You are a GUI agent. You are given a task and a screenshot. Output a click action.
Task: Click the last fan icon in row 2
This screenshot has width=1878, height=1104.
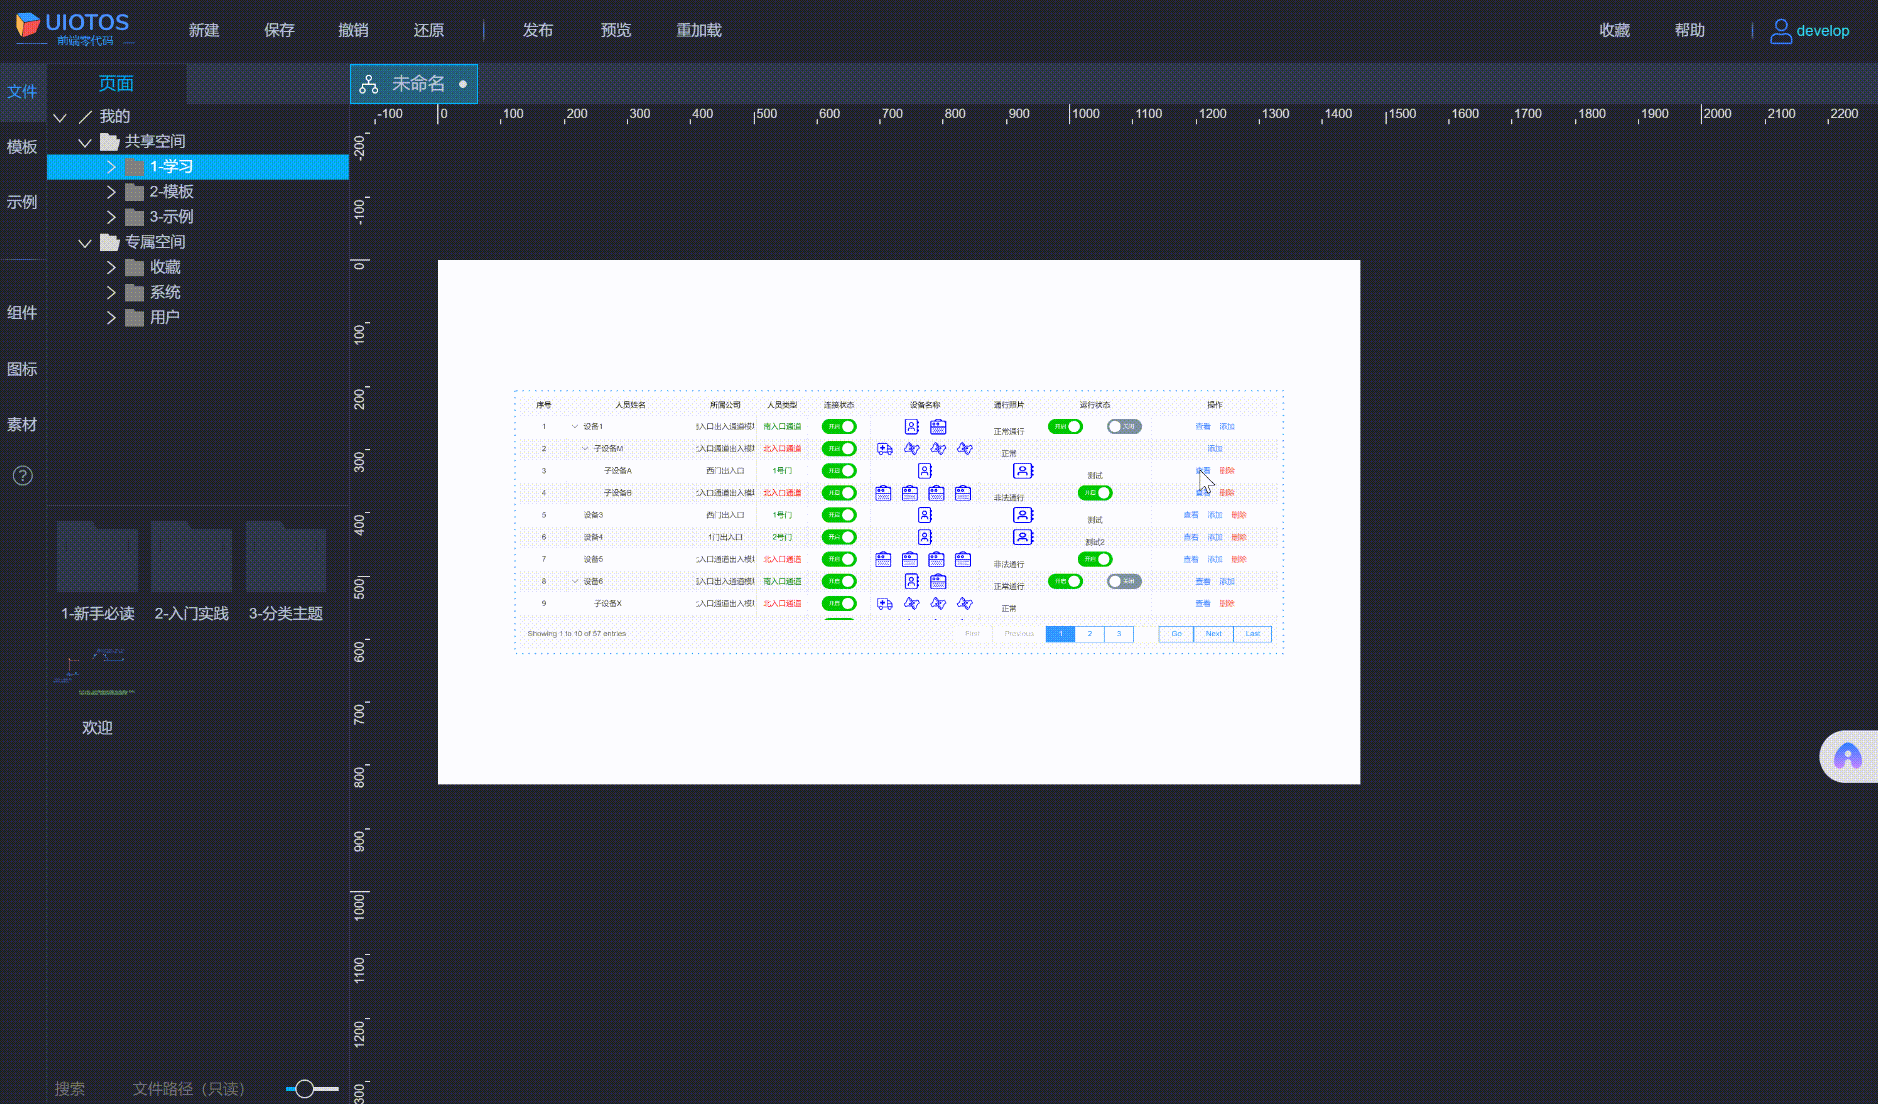pos(965,449)
